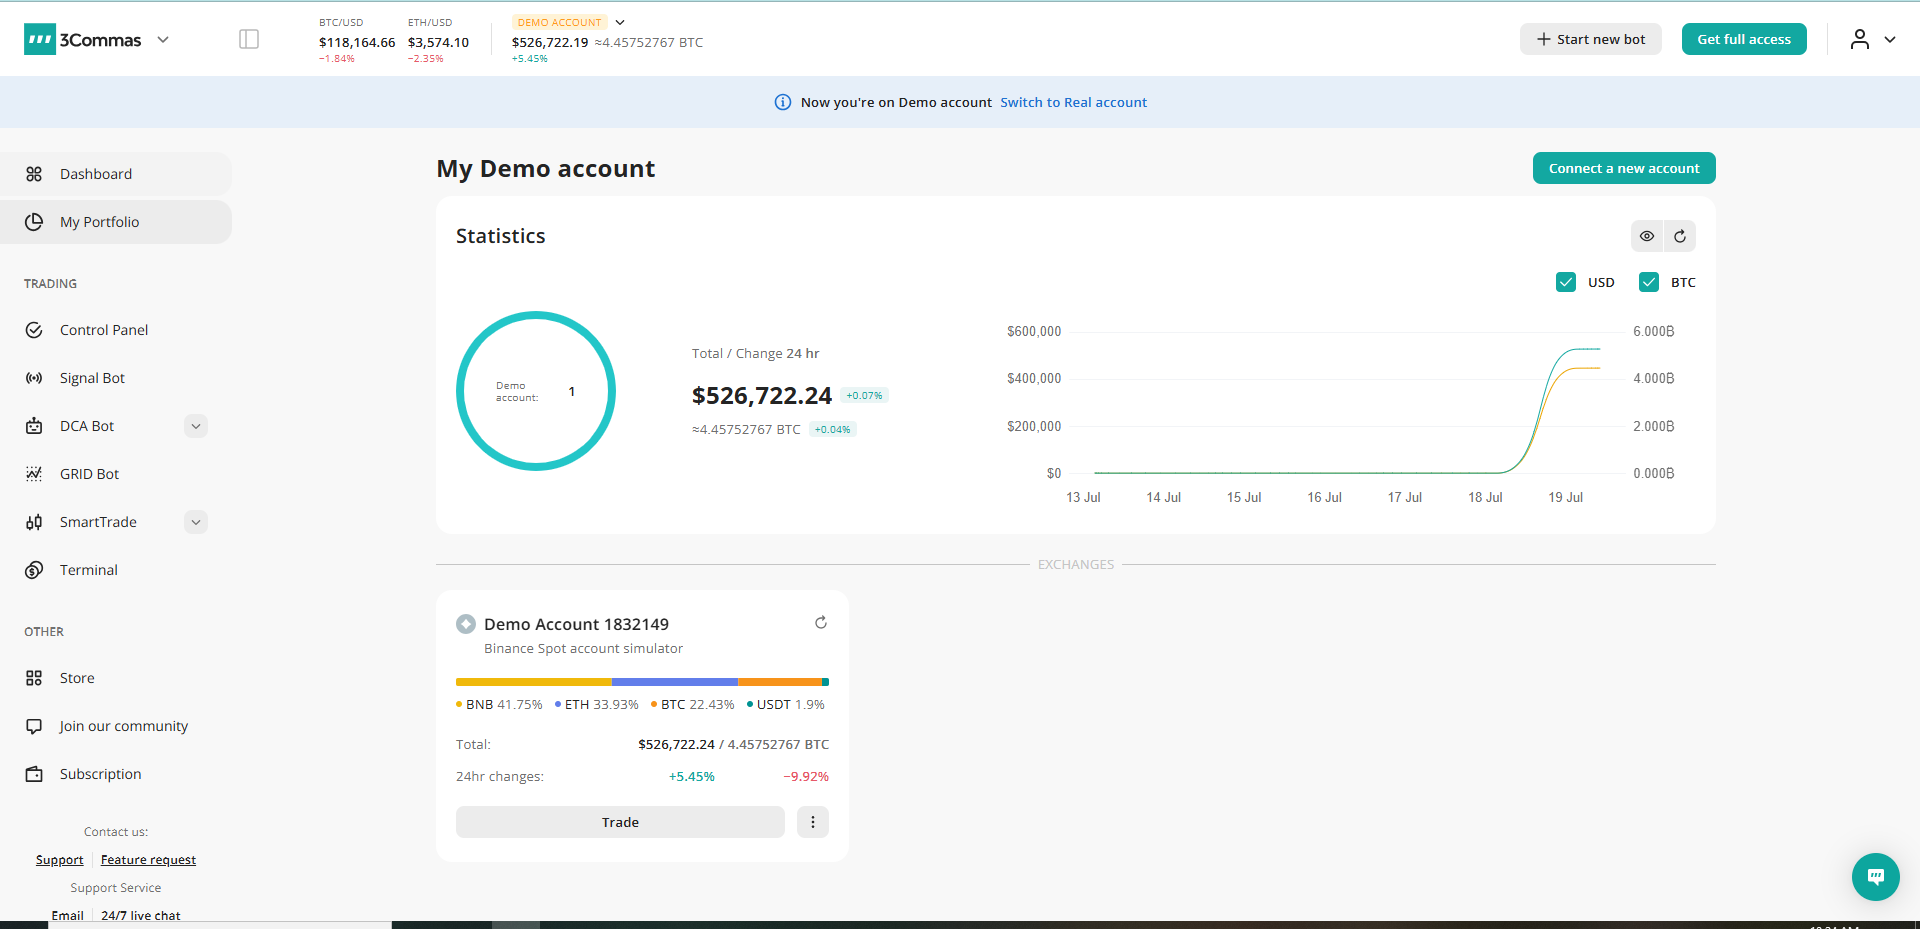This screenshot has width=1920, height=929.
Task: Expand the user menu chevron
Action: 1890,40
